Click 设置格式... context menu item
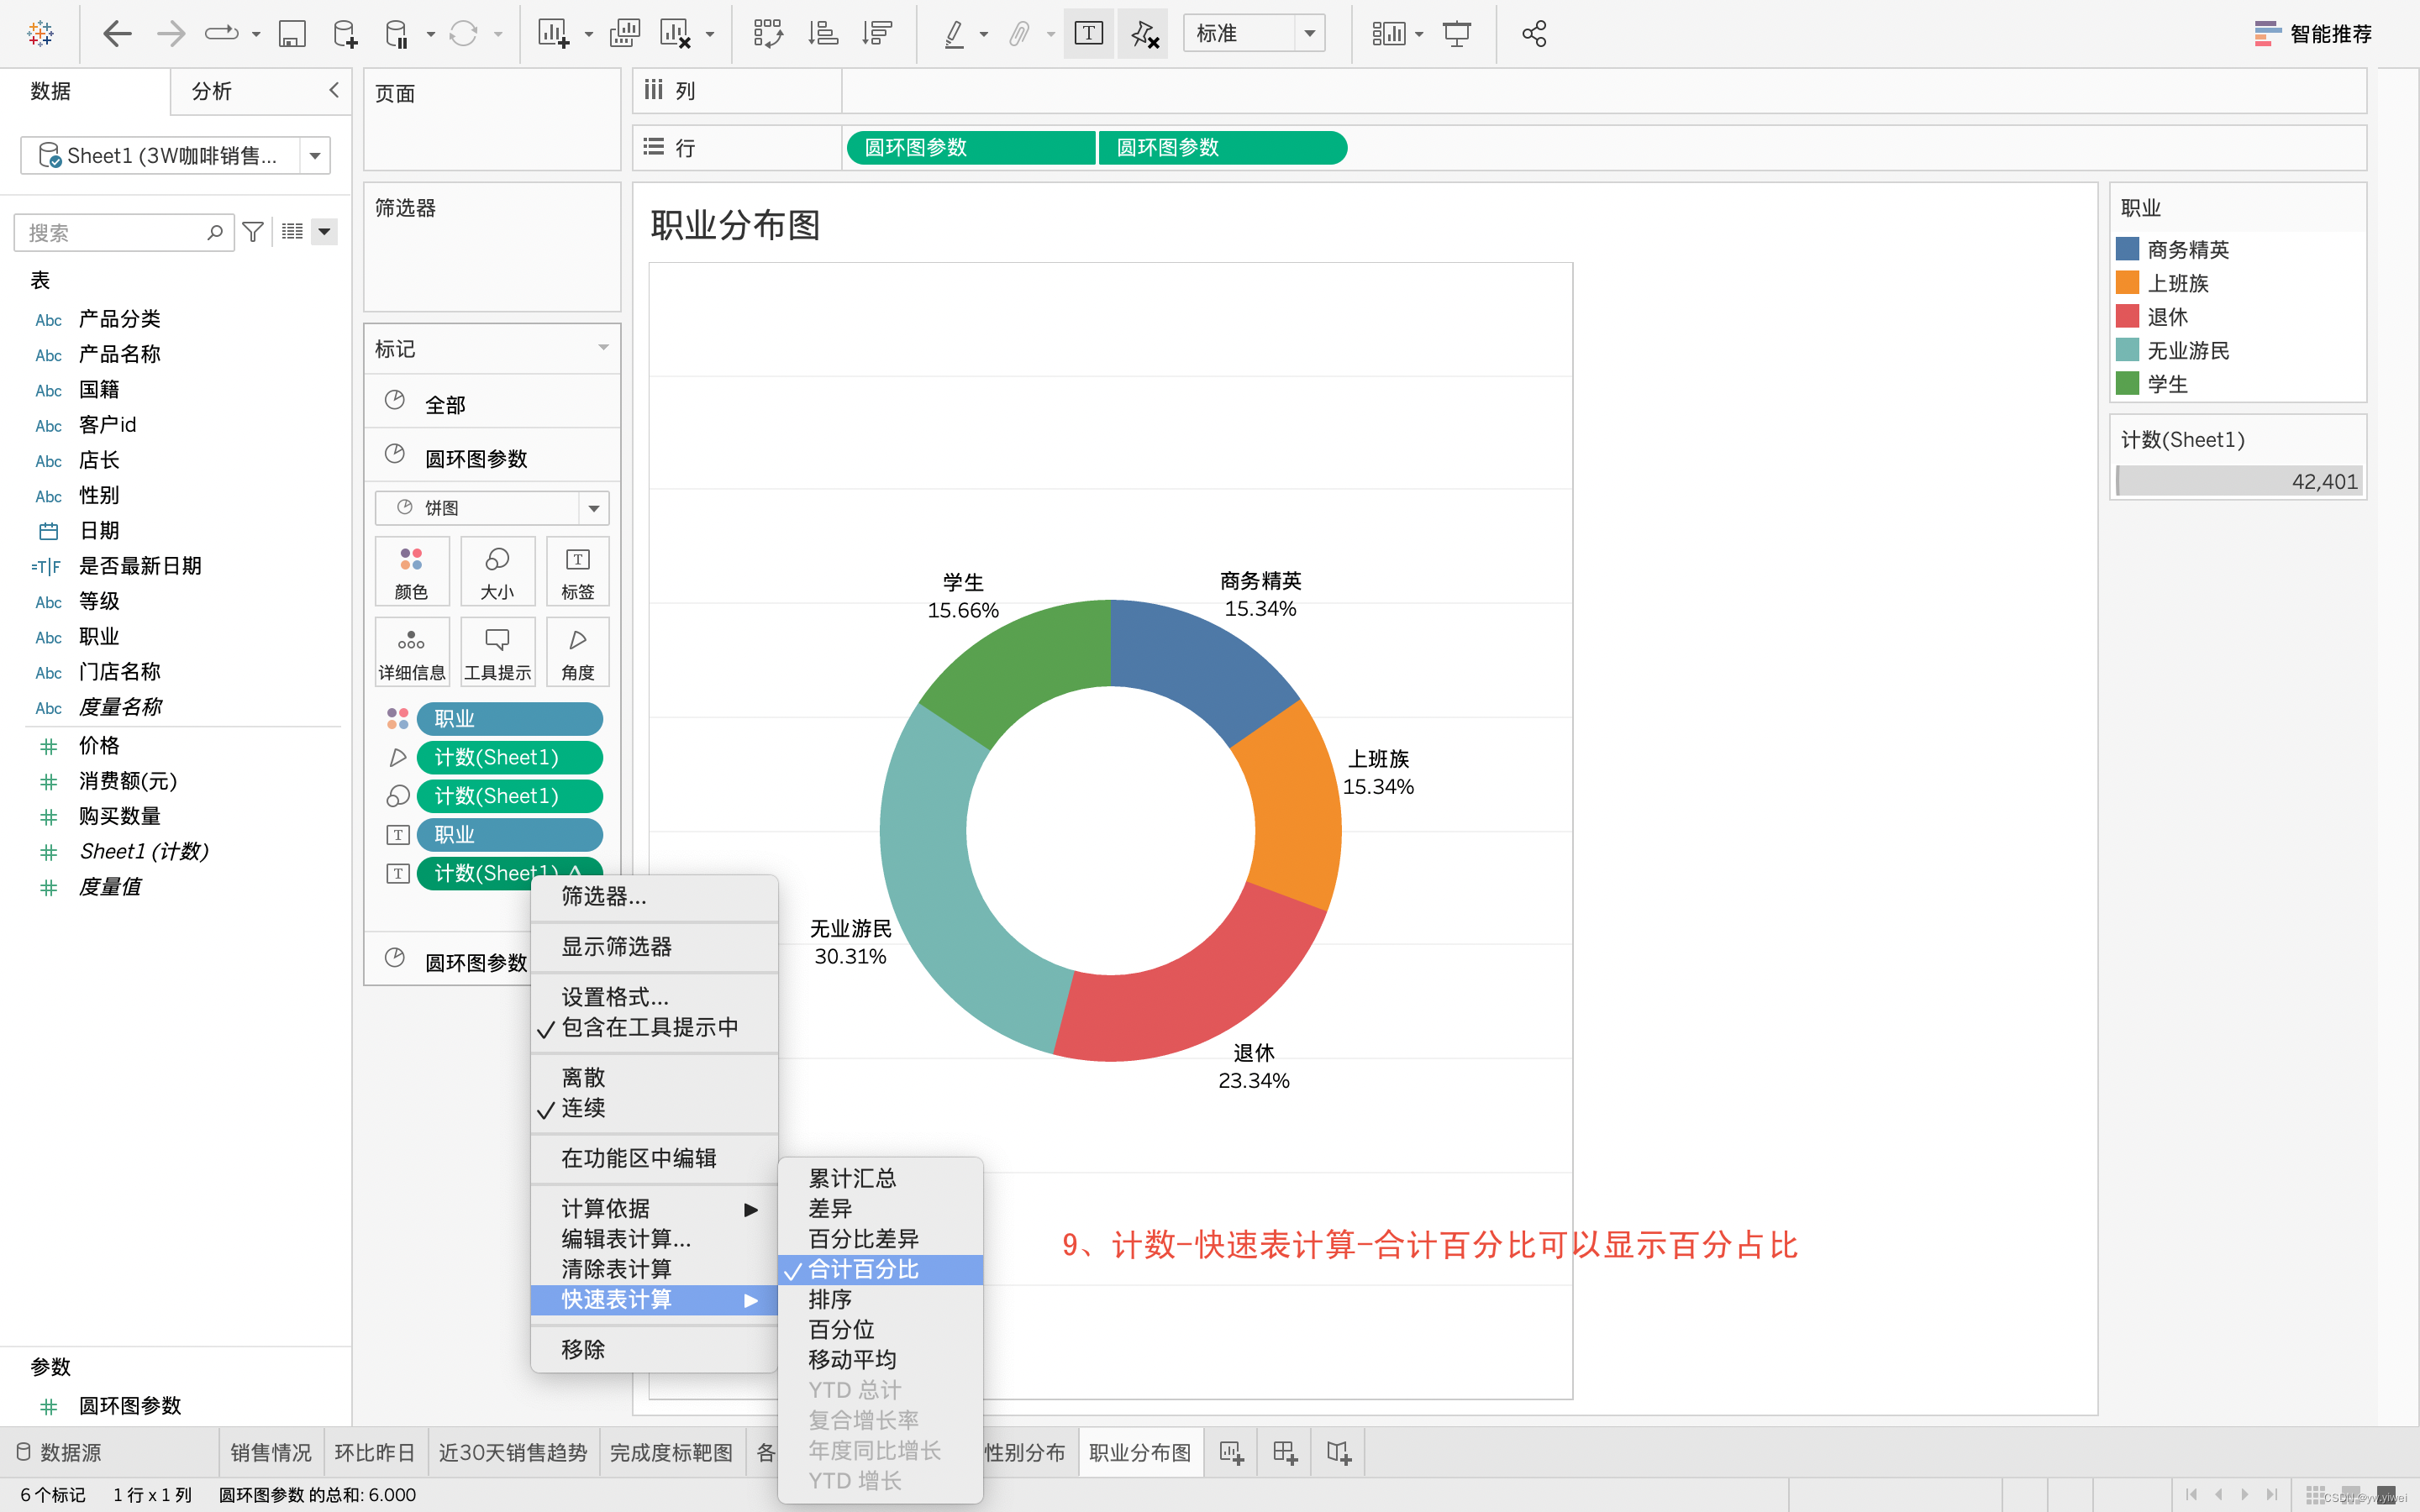 click(x=654, y=997)
